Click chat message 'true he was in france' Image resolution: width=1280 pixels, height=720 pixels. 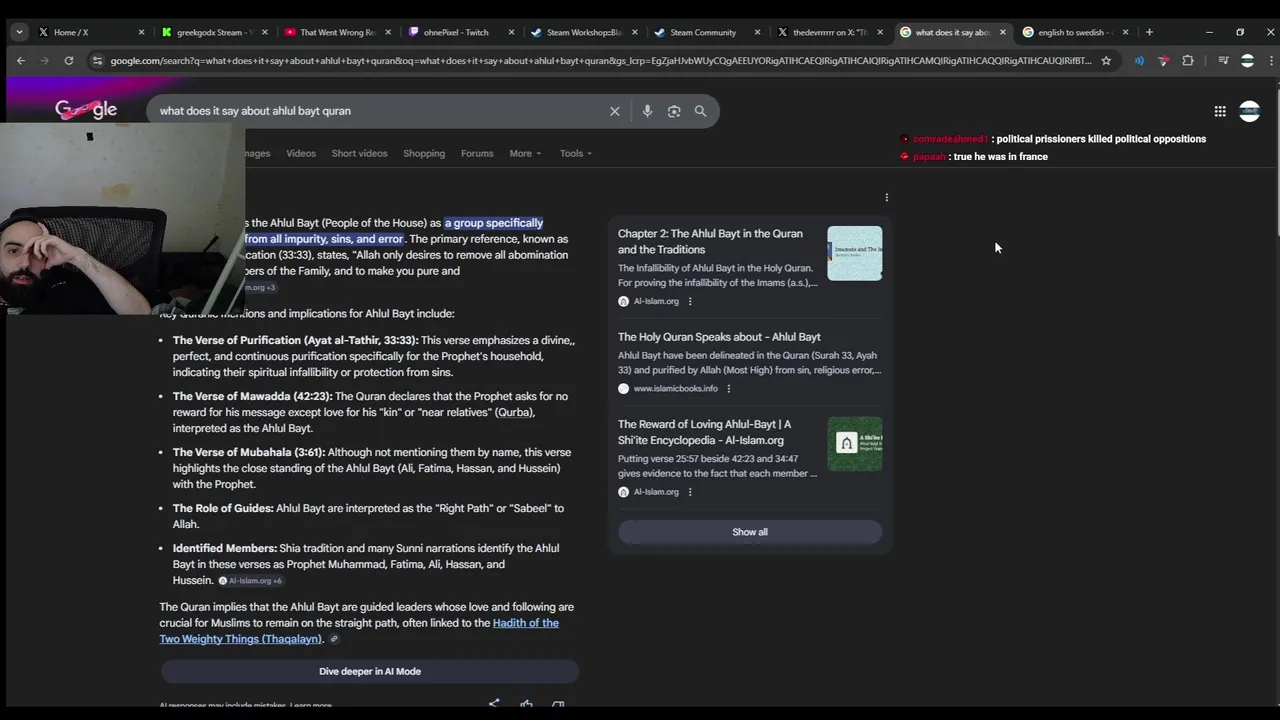click(1000, 157)
